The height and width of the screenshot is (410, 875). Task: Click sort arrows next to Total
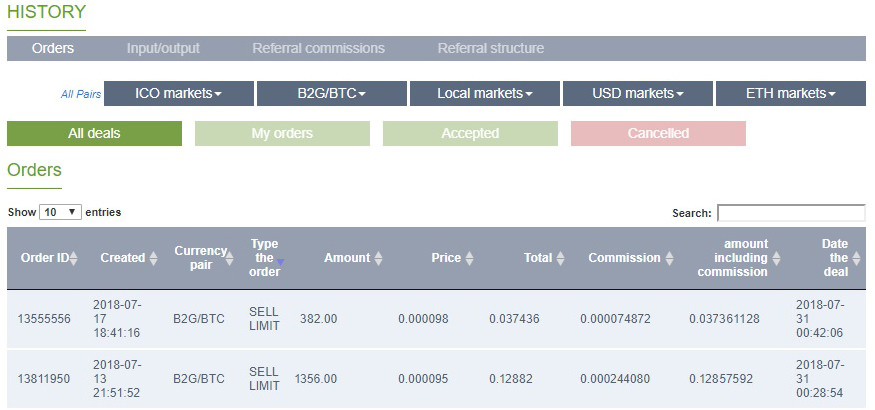point(560,258)
